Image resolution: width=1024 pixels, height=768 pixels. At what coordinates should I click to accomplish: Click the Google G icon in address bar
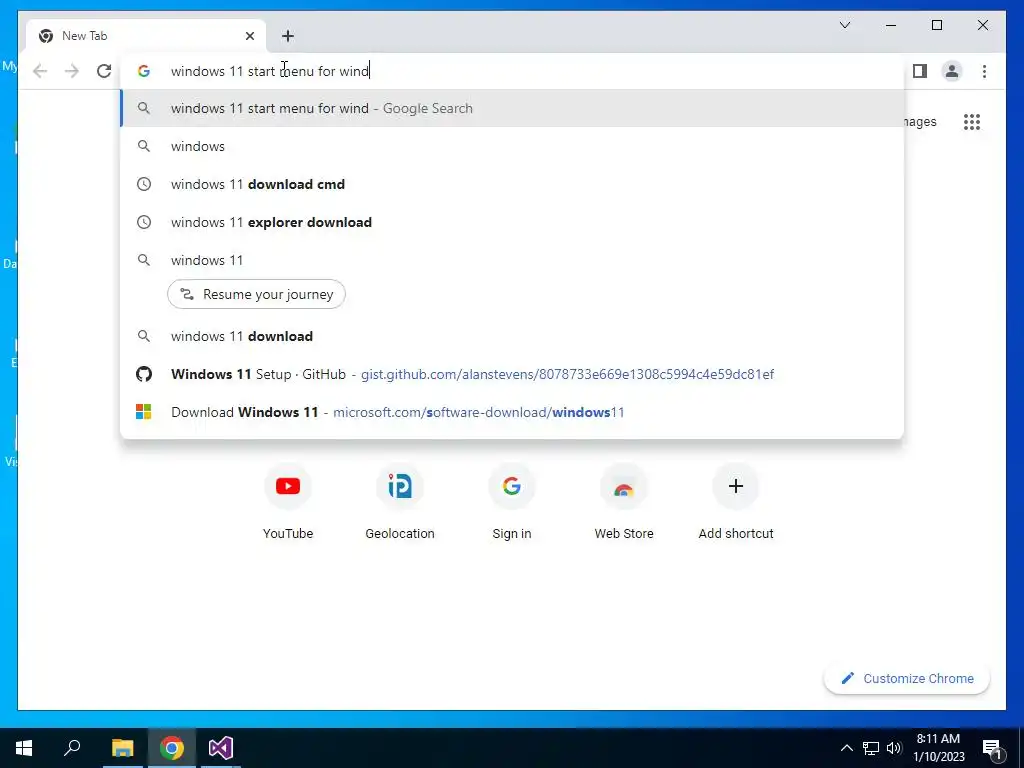[144, 71]
